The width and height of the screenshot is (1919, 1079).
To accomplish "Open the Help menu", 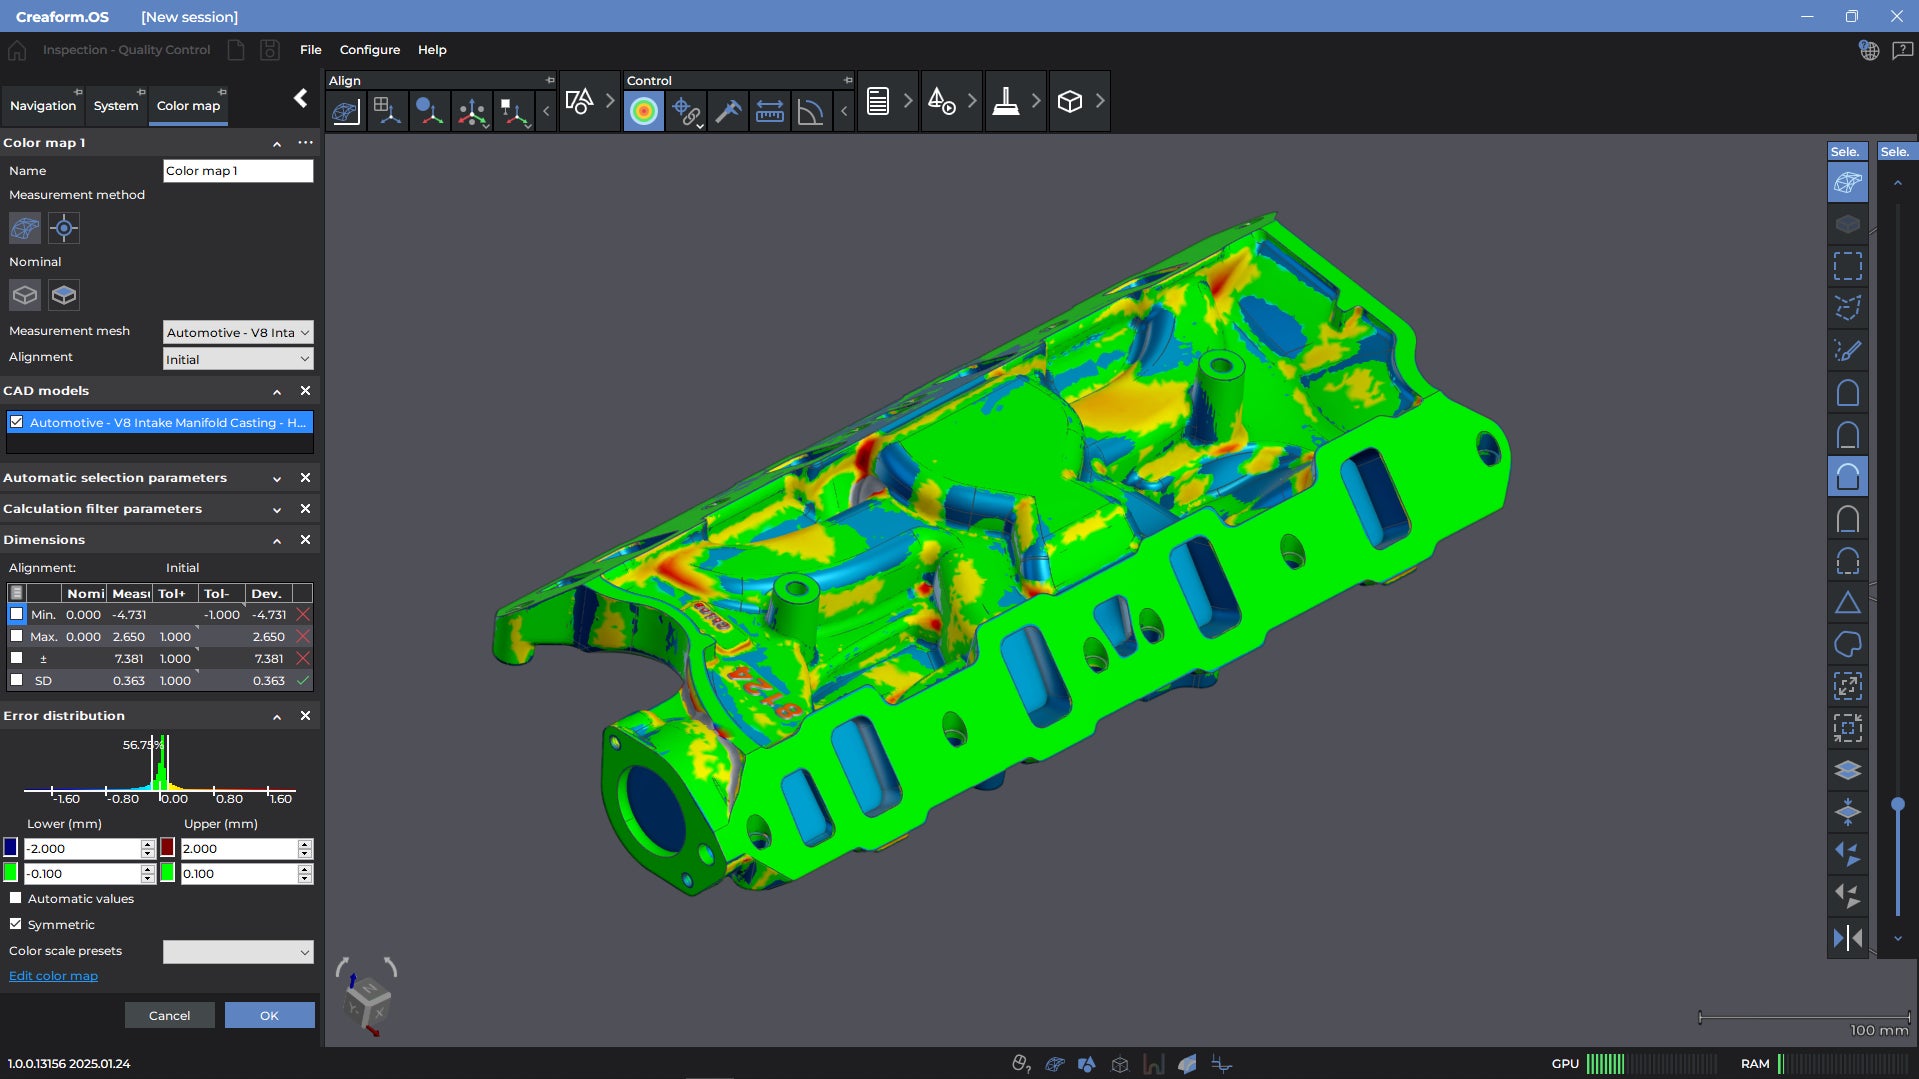I will point(432,50).
